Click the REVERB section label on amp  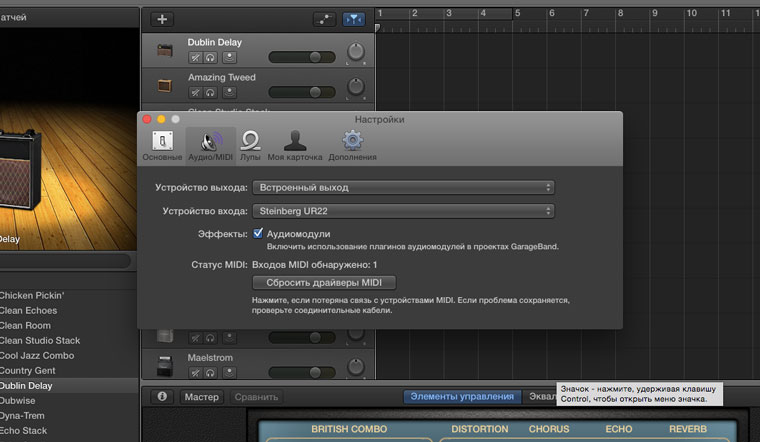pyautogui.click(x=687, y=429)
